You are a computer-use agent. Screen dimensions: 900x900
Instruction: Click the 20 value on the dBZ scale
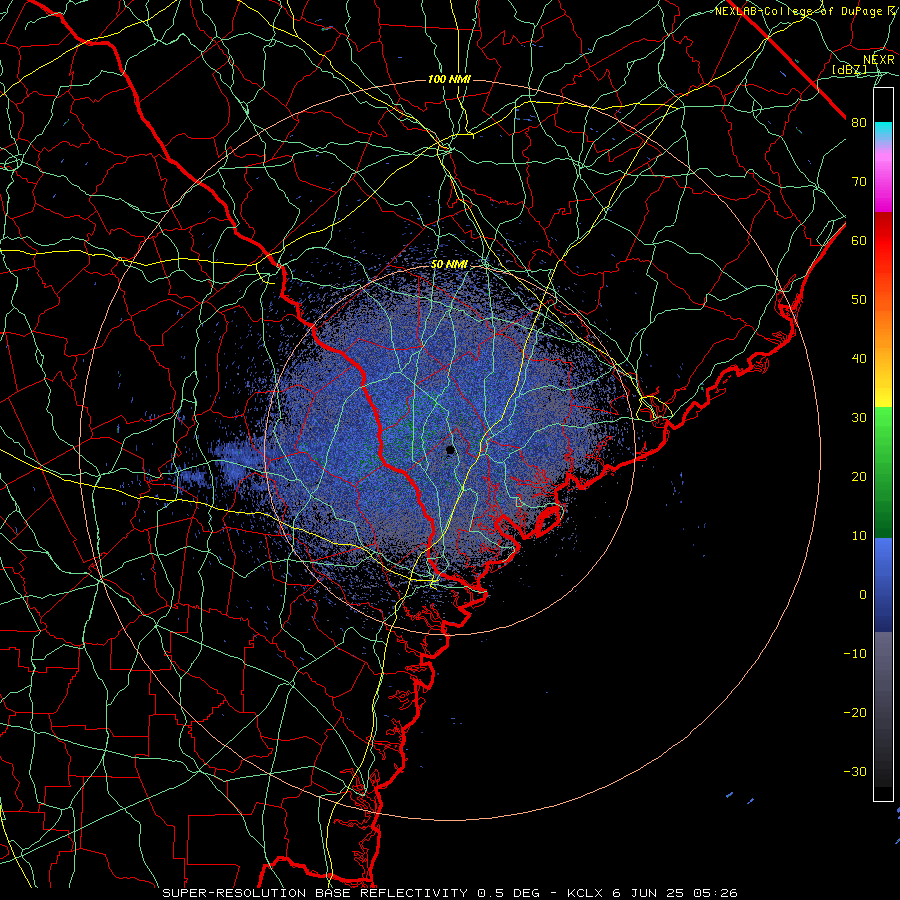click(859, 477)
